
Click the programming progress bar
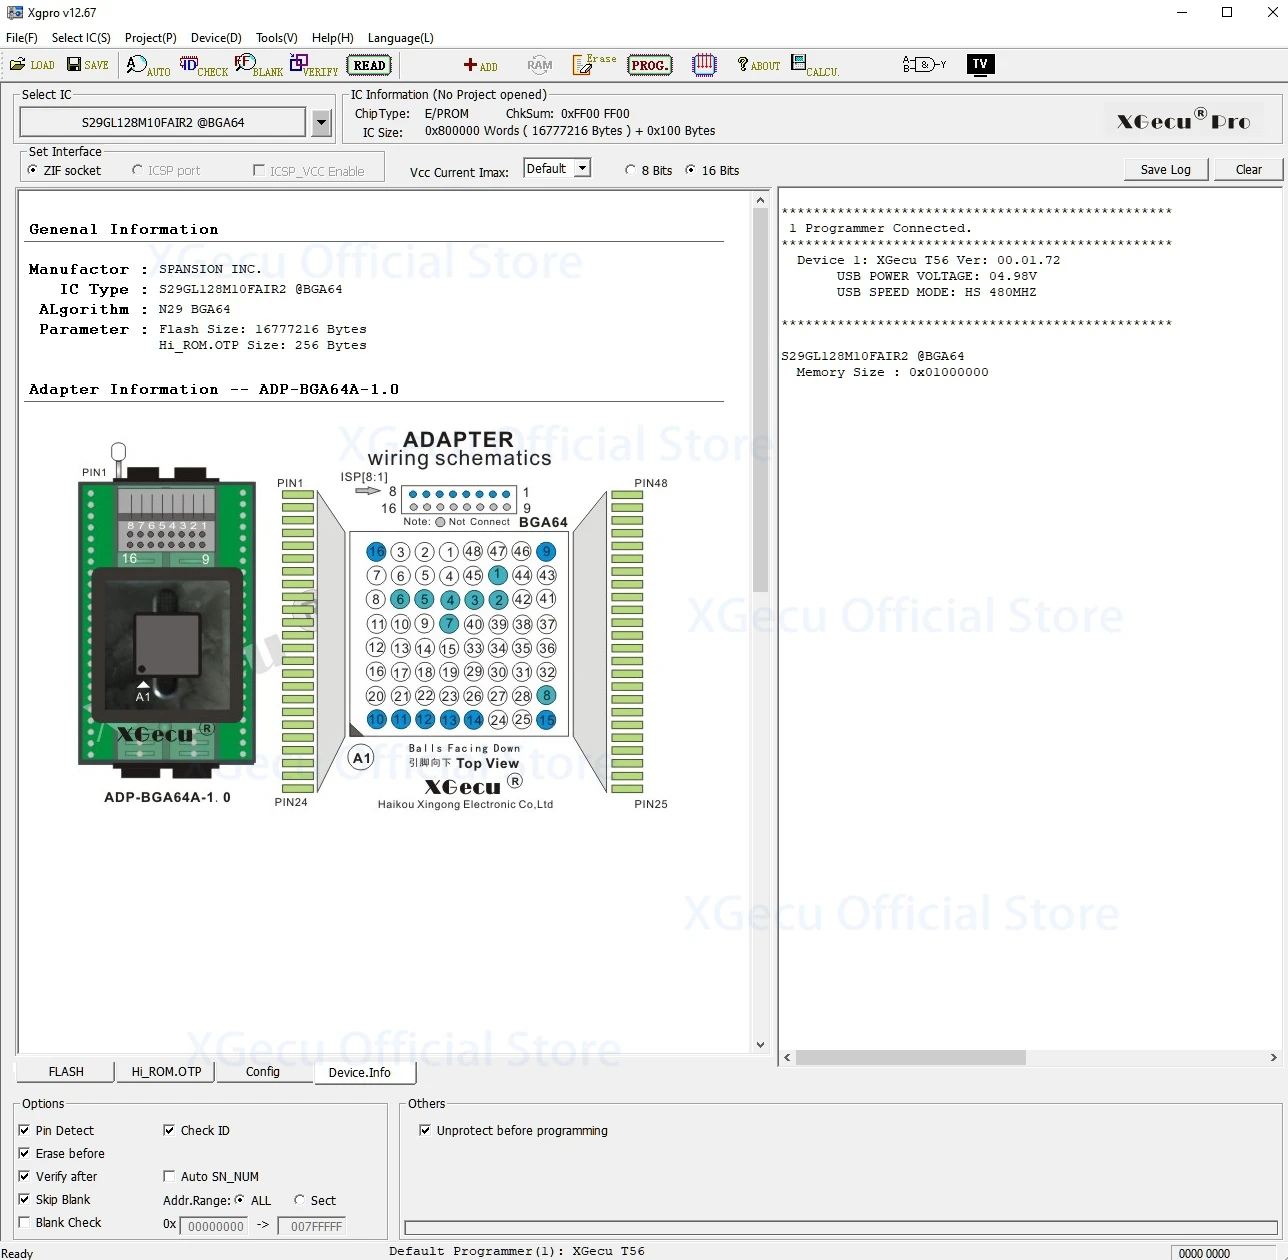tap(841, 1228)
